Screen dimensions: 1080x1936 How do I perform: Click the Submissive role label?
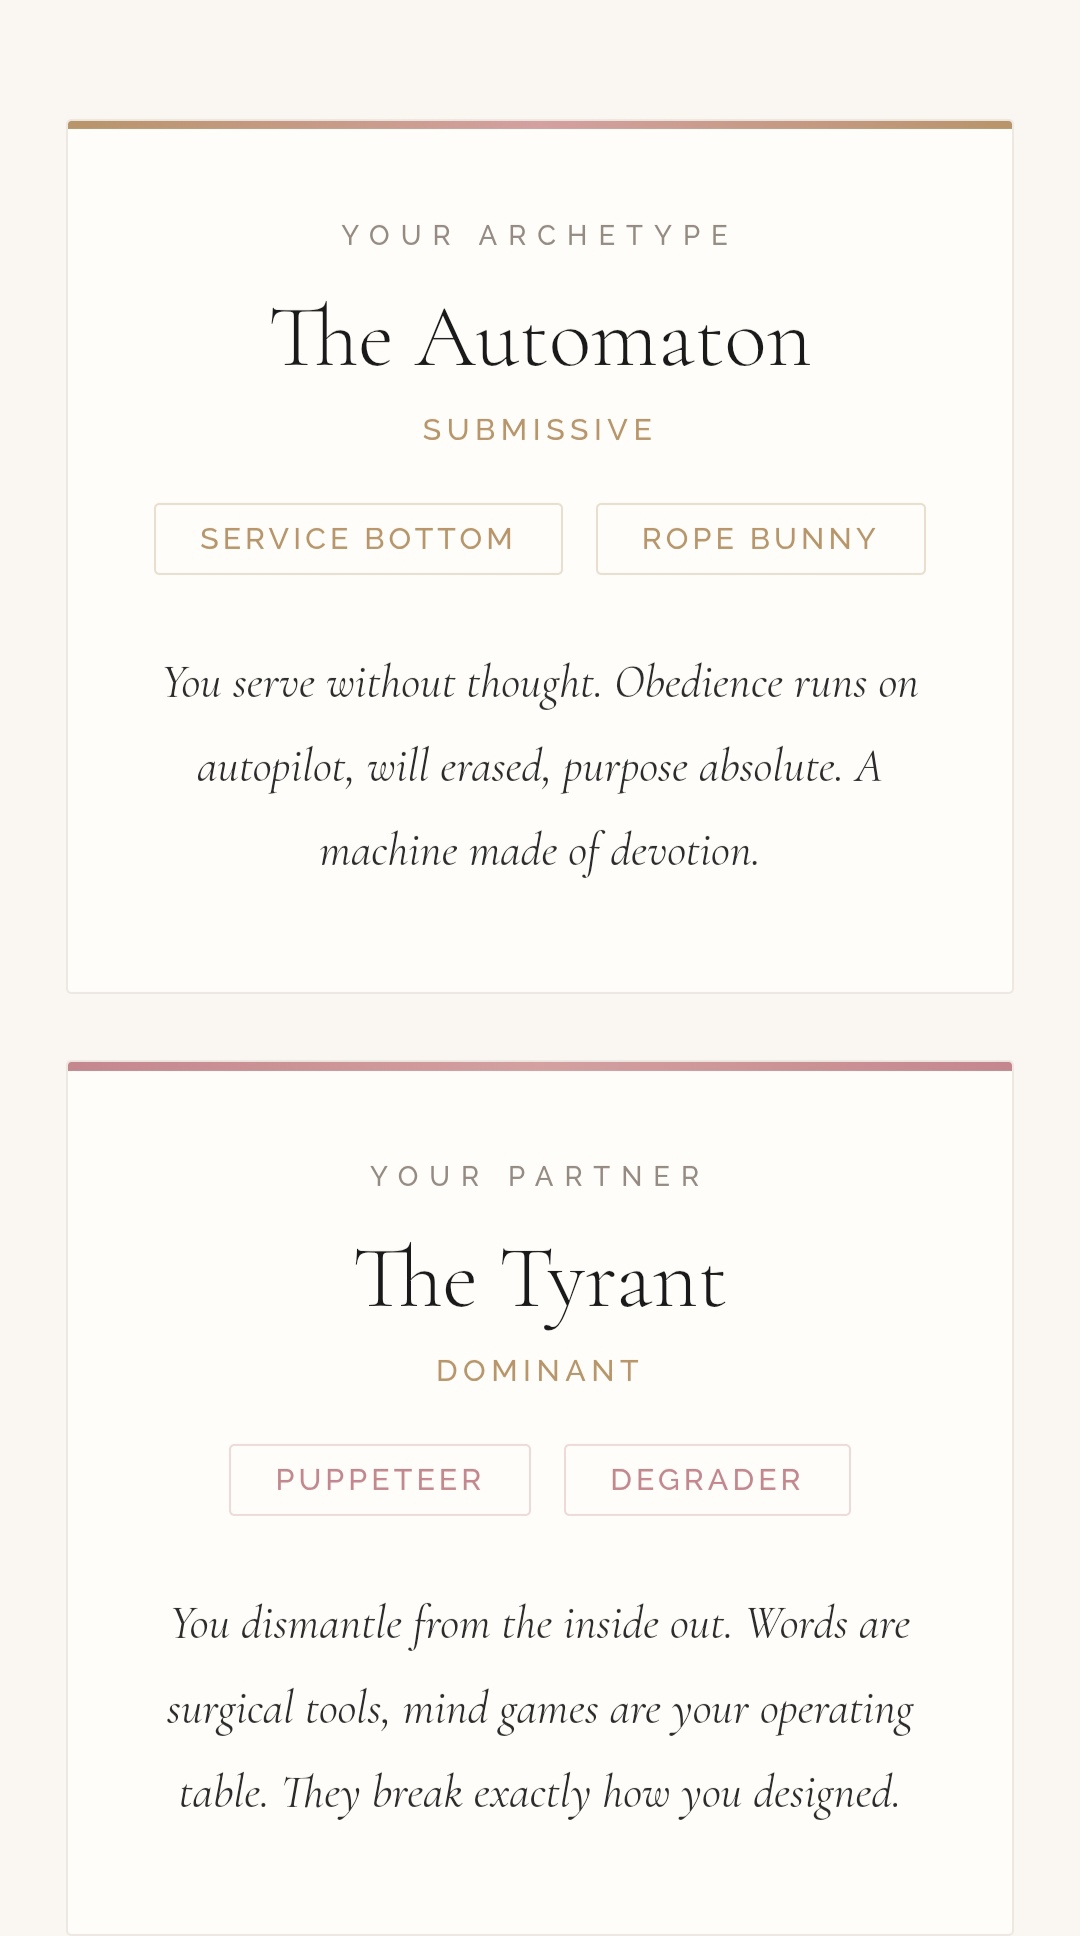click(539, 430)
